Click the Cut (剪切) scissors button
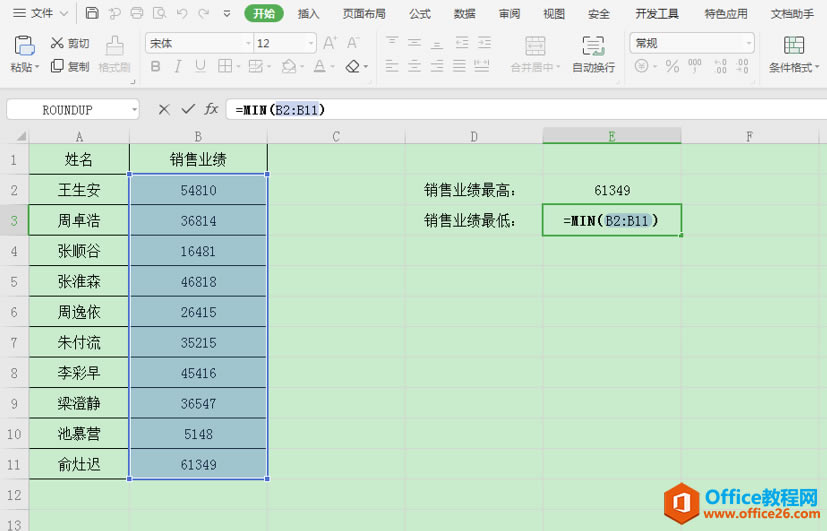 click(69, 43)
